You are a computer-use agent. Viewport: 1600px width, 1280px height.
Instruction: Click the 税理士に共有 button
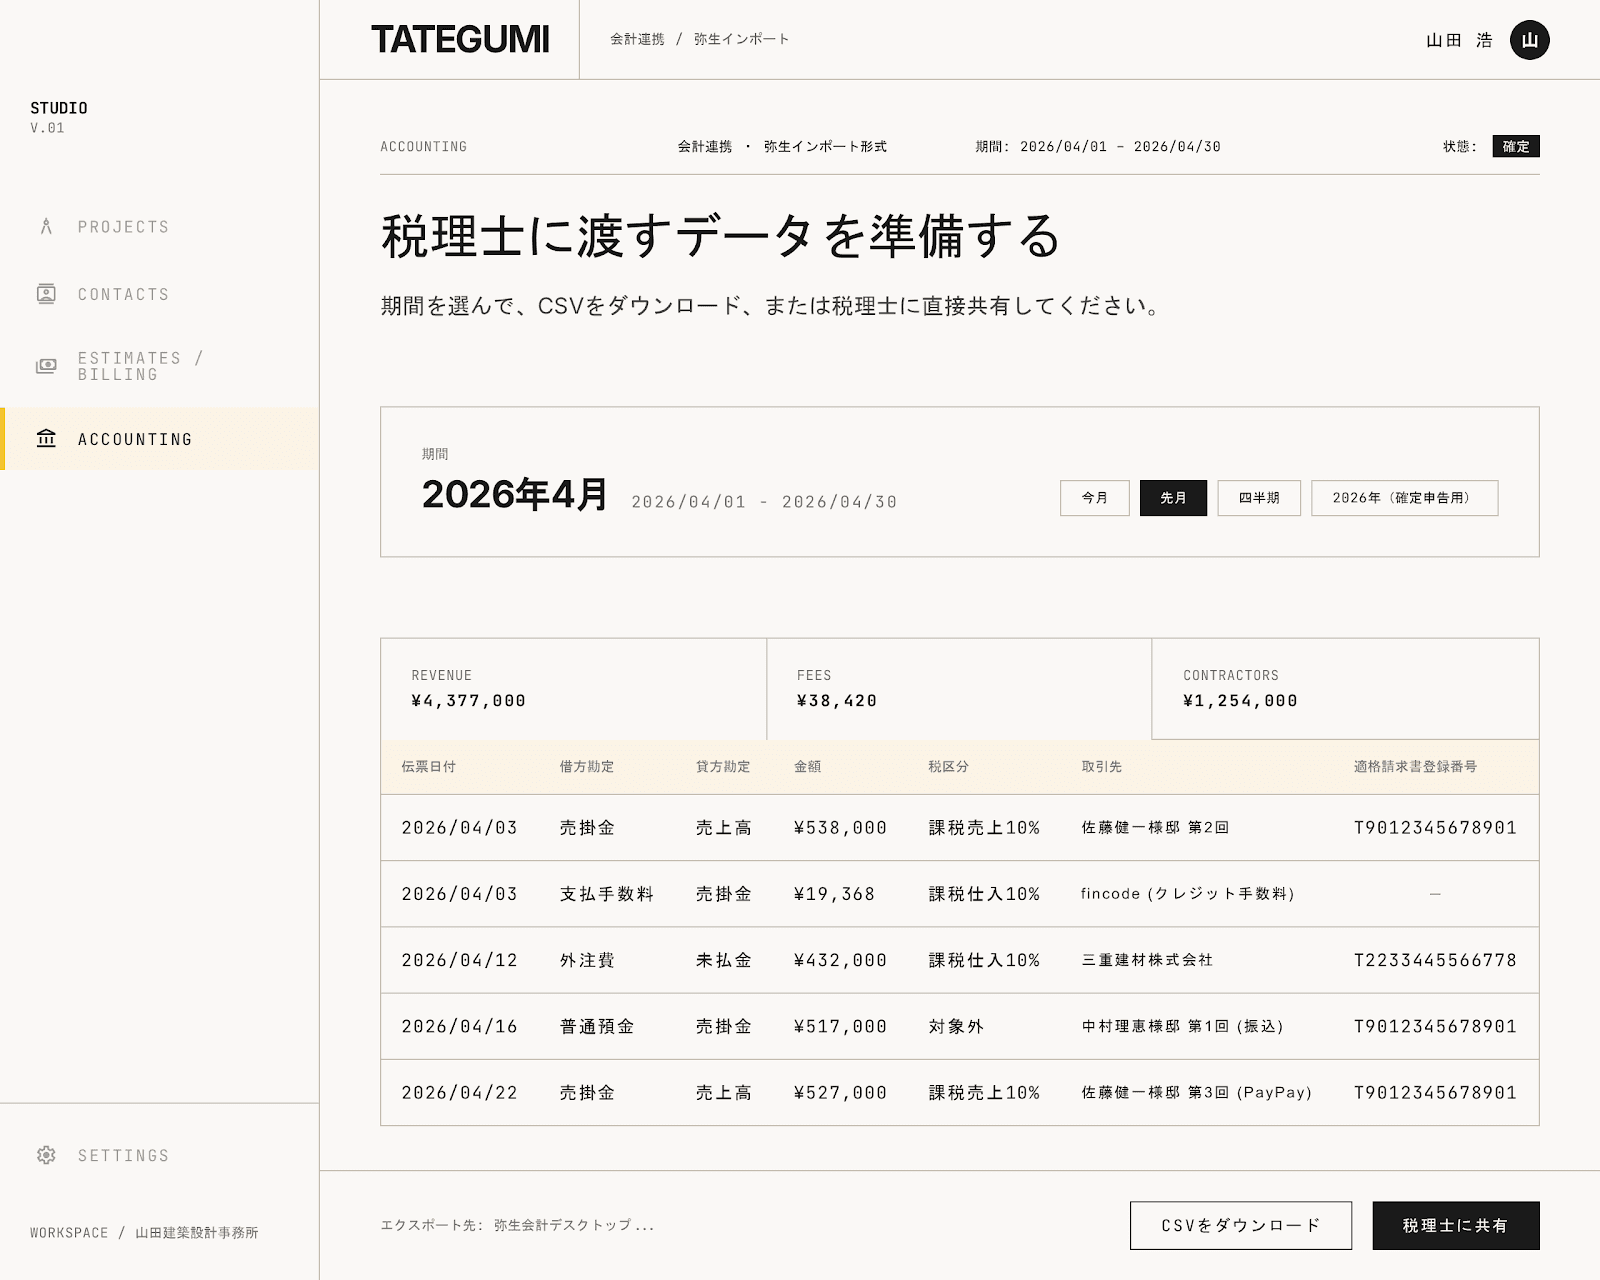(1456, 1225)
